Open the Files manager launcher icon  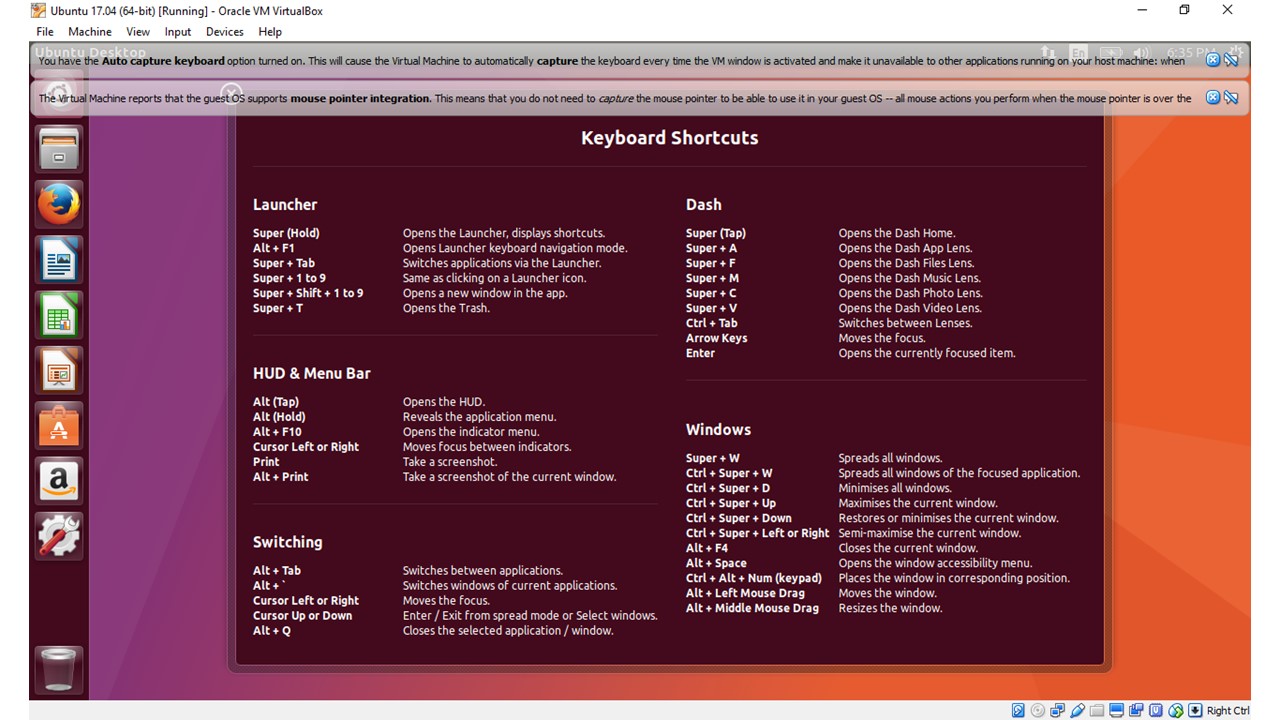[x=59, y=150]
